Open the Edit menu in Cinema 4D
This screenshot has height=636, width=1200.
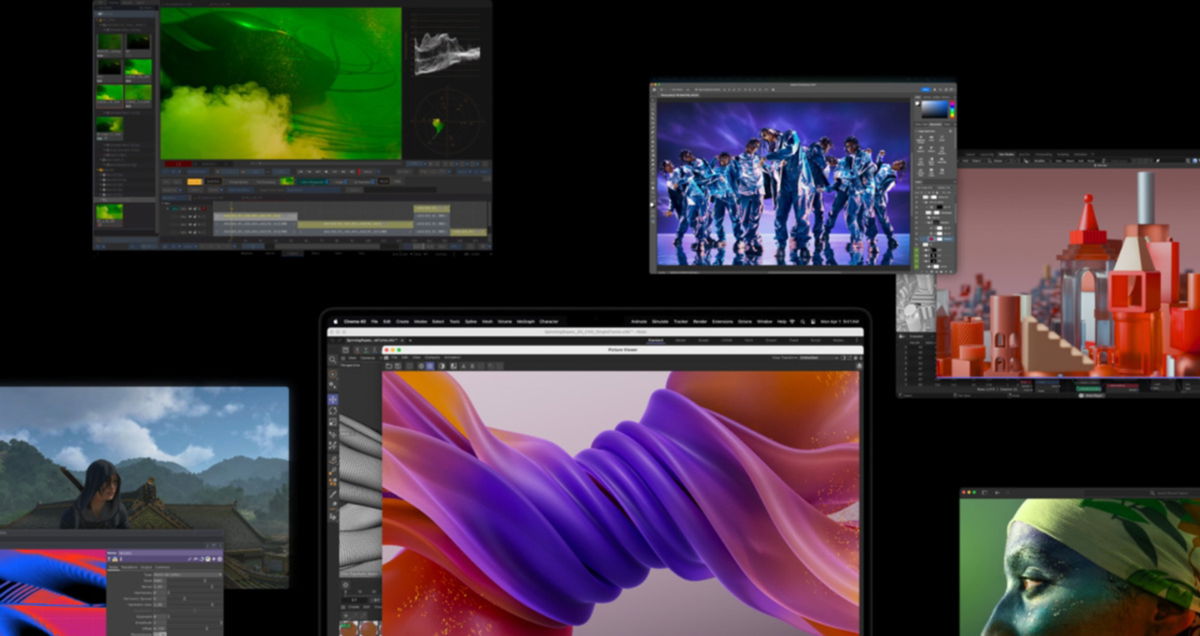pyautogui.click(x=387, y=321)
